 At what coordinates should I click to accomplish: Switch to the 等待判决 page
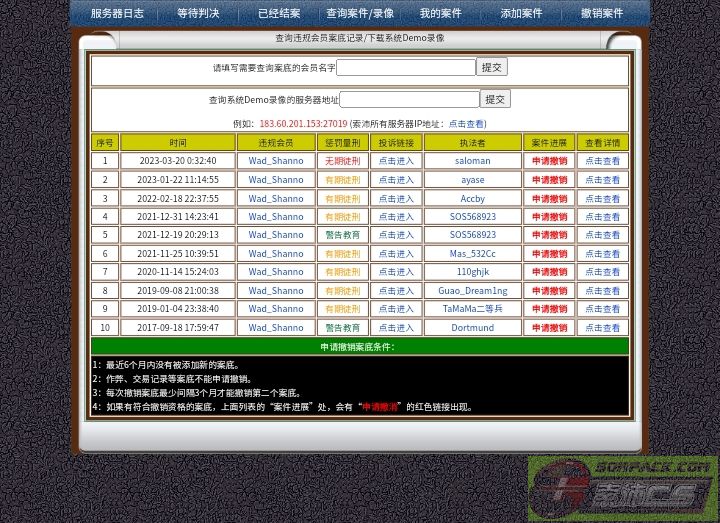coord(198,14)
